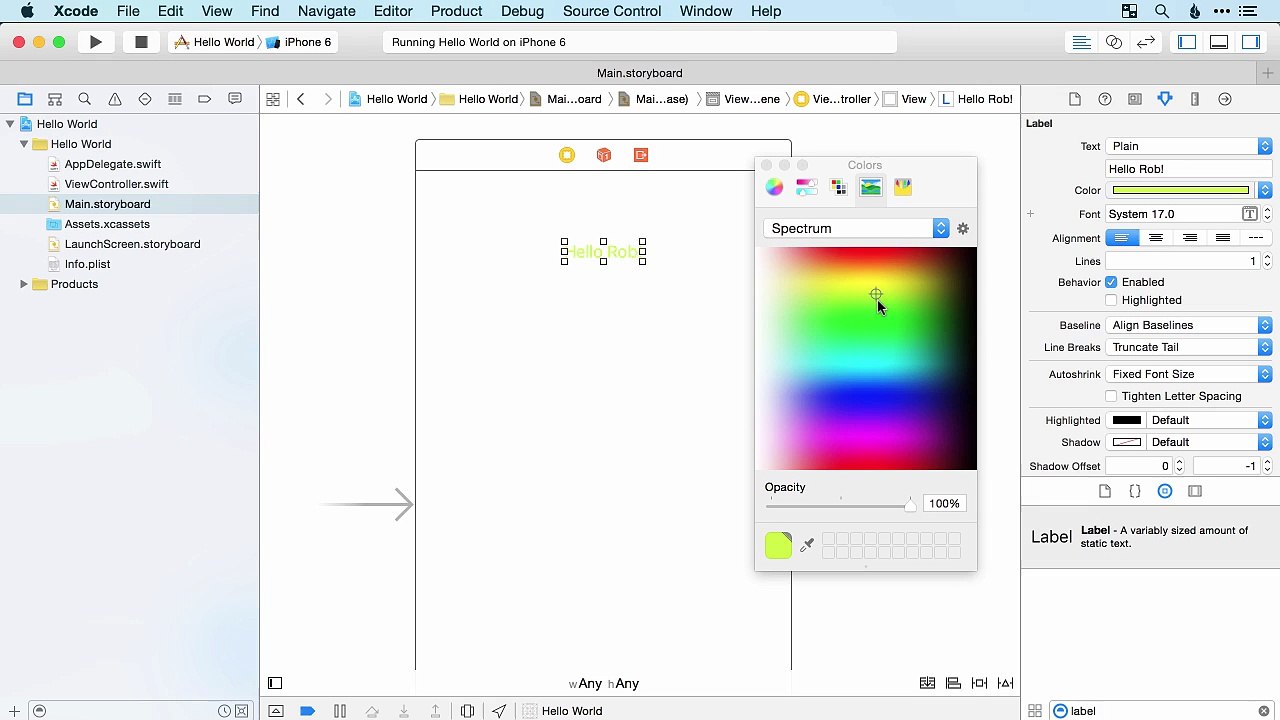Open the Line Breaks Truncate Tail dropdown

coord(1189,347)
